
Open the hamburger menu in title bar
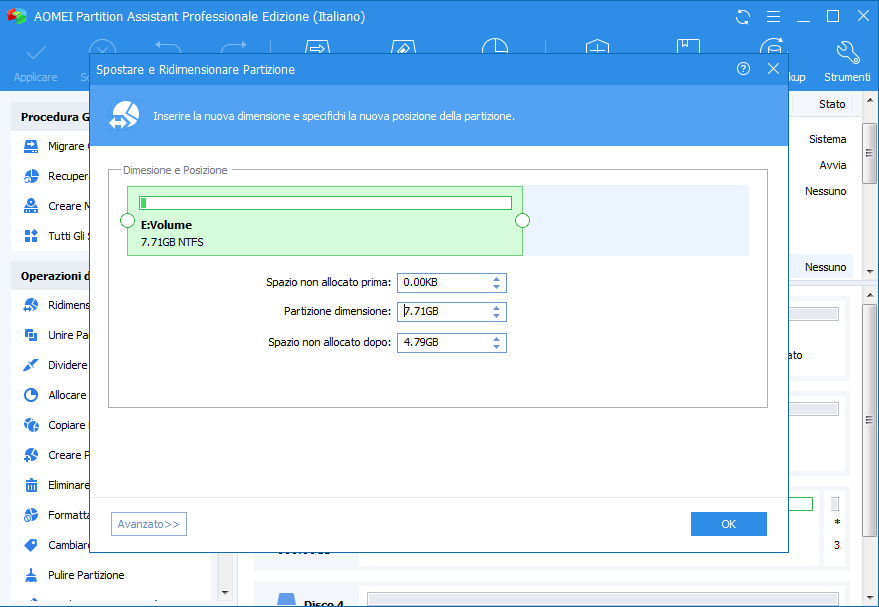click(773, 17)
